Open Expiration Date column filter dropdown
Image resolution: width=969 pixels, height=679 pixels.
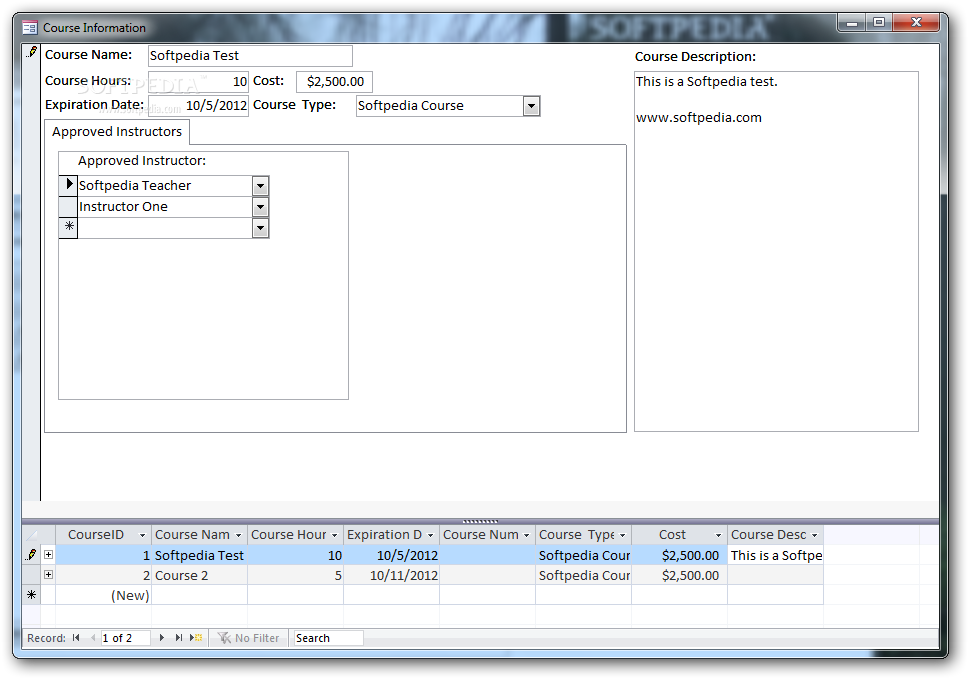(x=431, y=535)
